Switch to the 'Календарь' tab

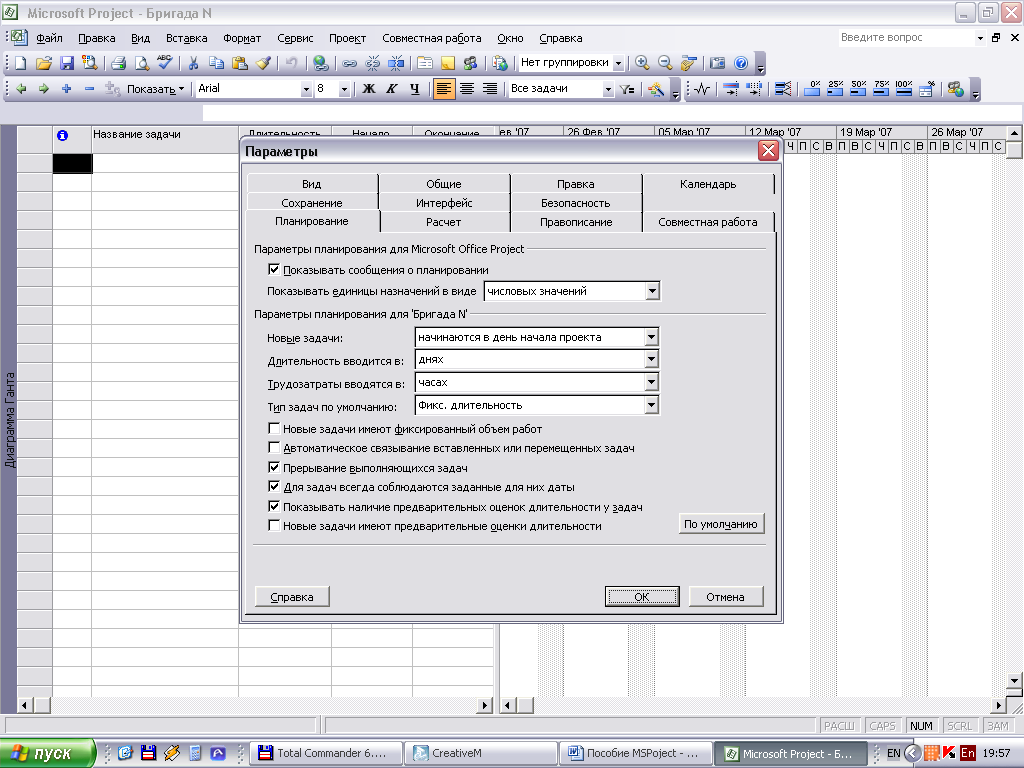click(708, 184)
